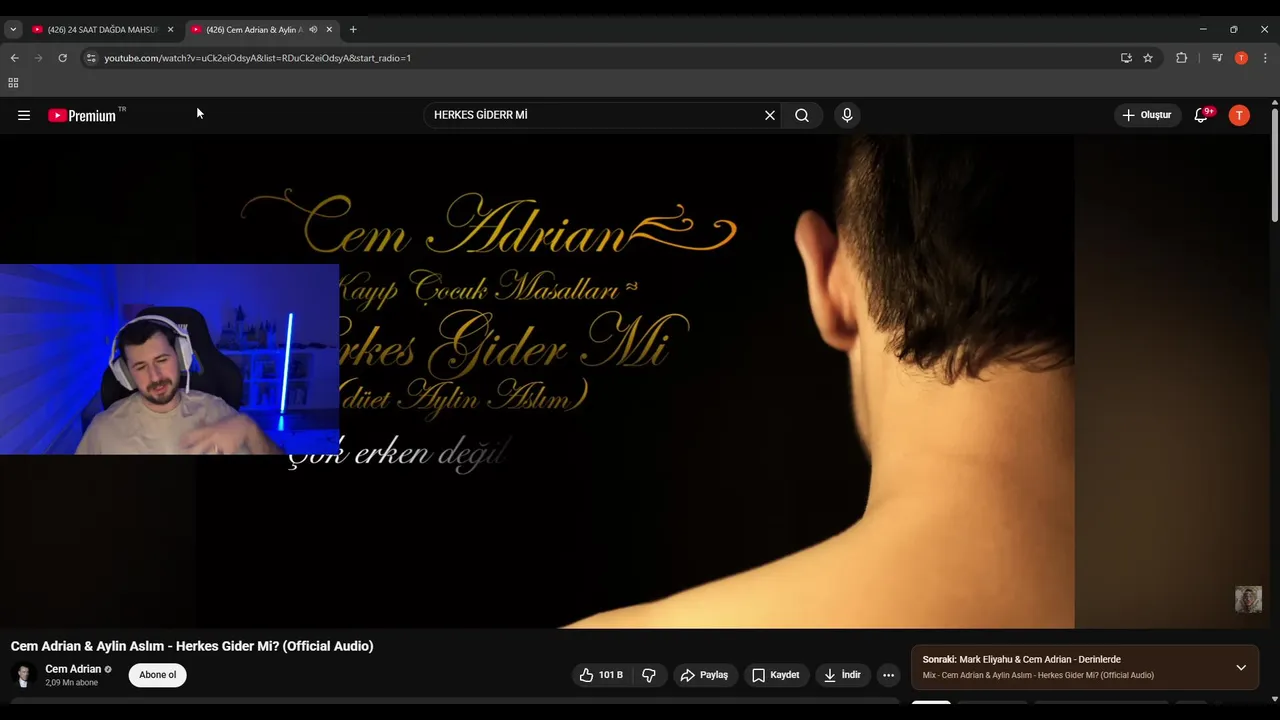Open Chrome profile avatar
The width and height of the screenshot is (1280, 720).
click(x=1241, y=58)
